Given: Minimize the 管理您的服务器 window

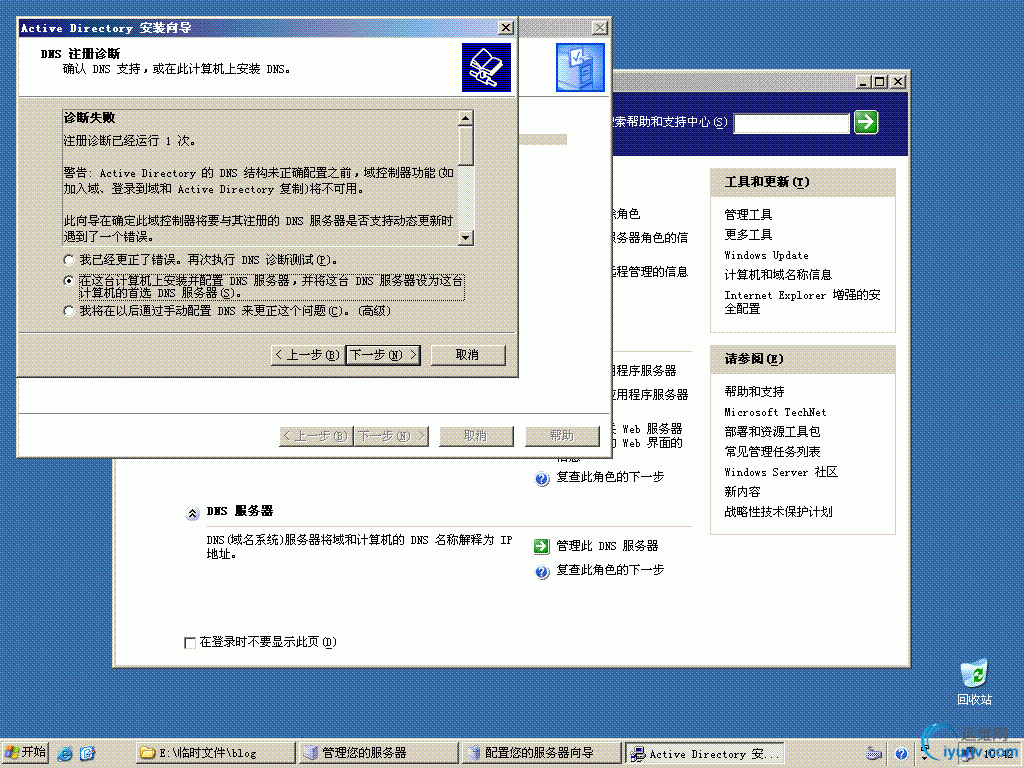Looking at the screenshot, I should tap(863, 82).
